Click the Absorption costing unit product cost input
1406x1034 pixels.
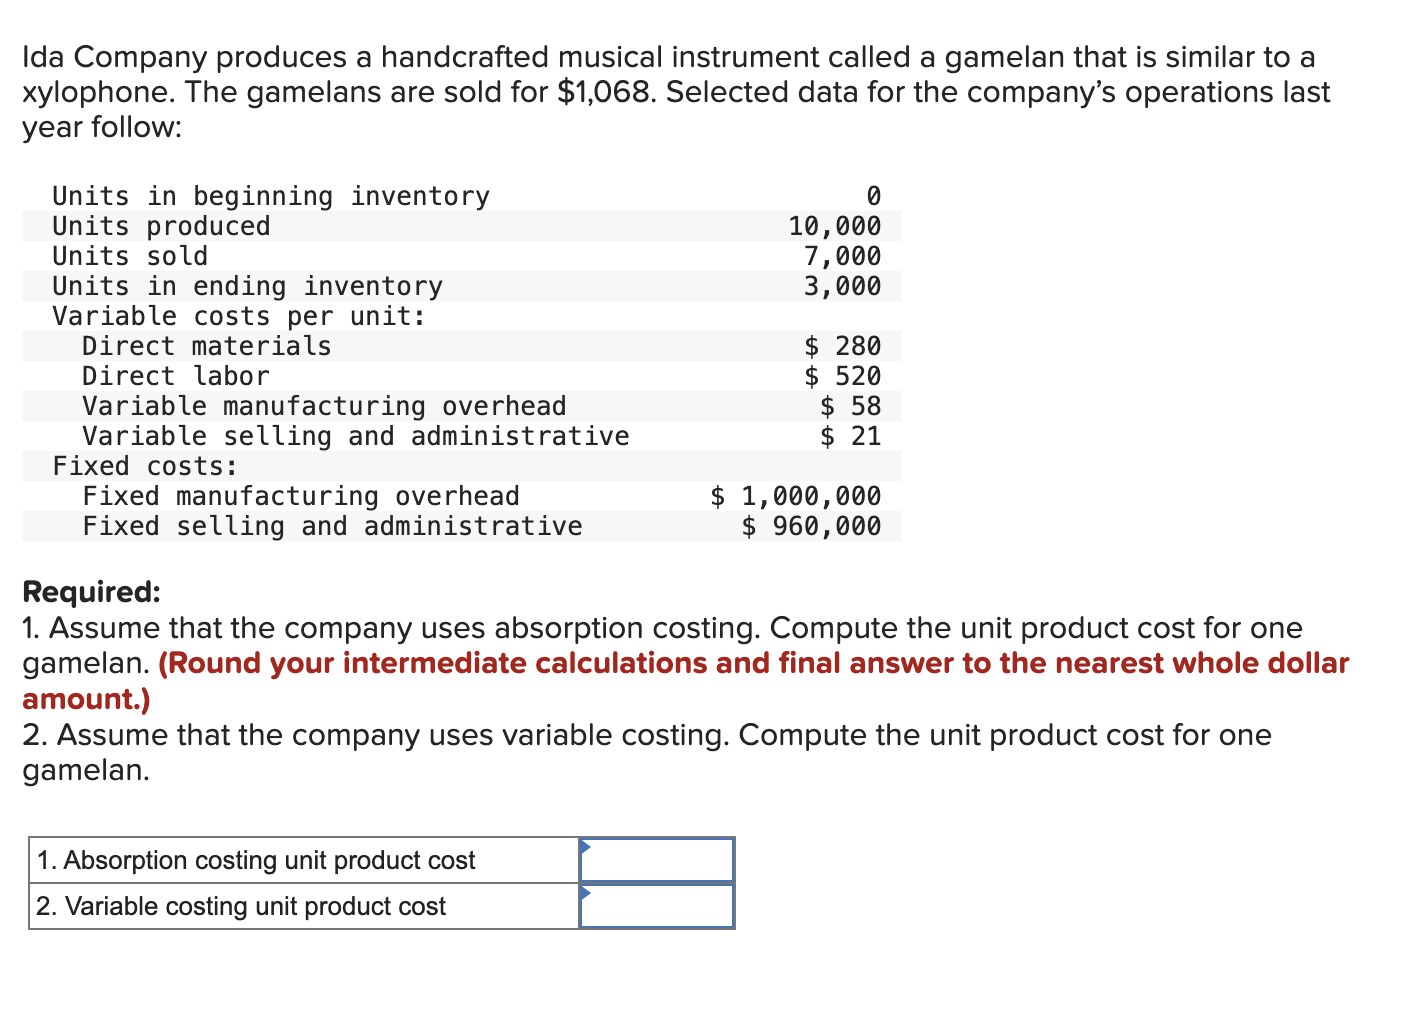[657, 860]
